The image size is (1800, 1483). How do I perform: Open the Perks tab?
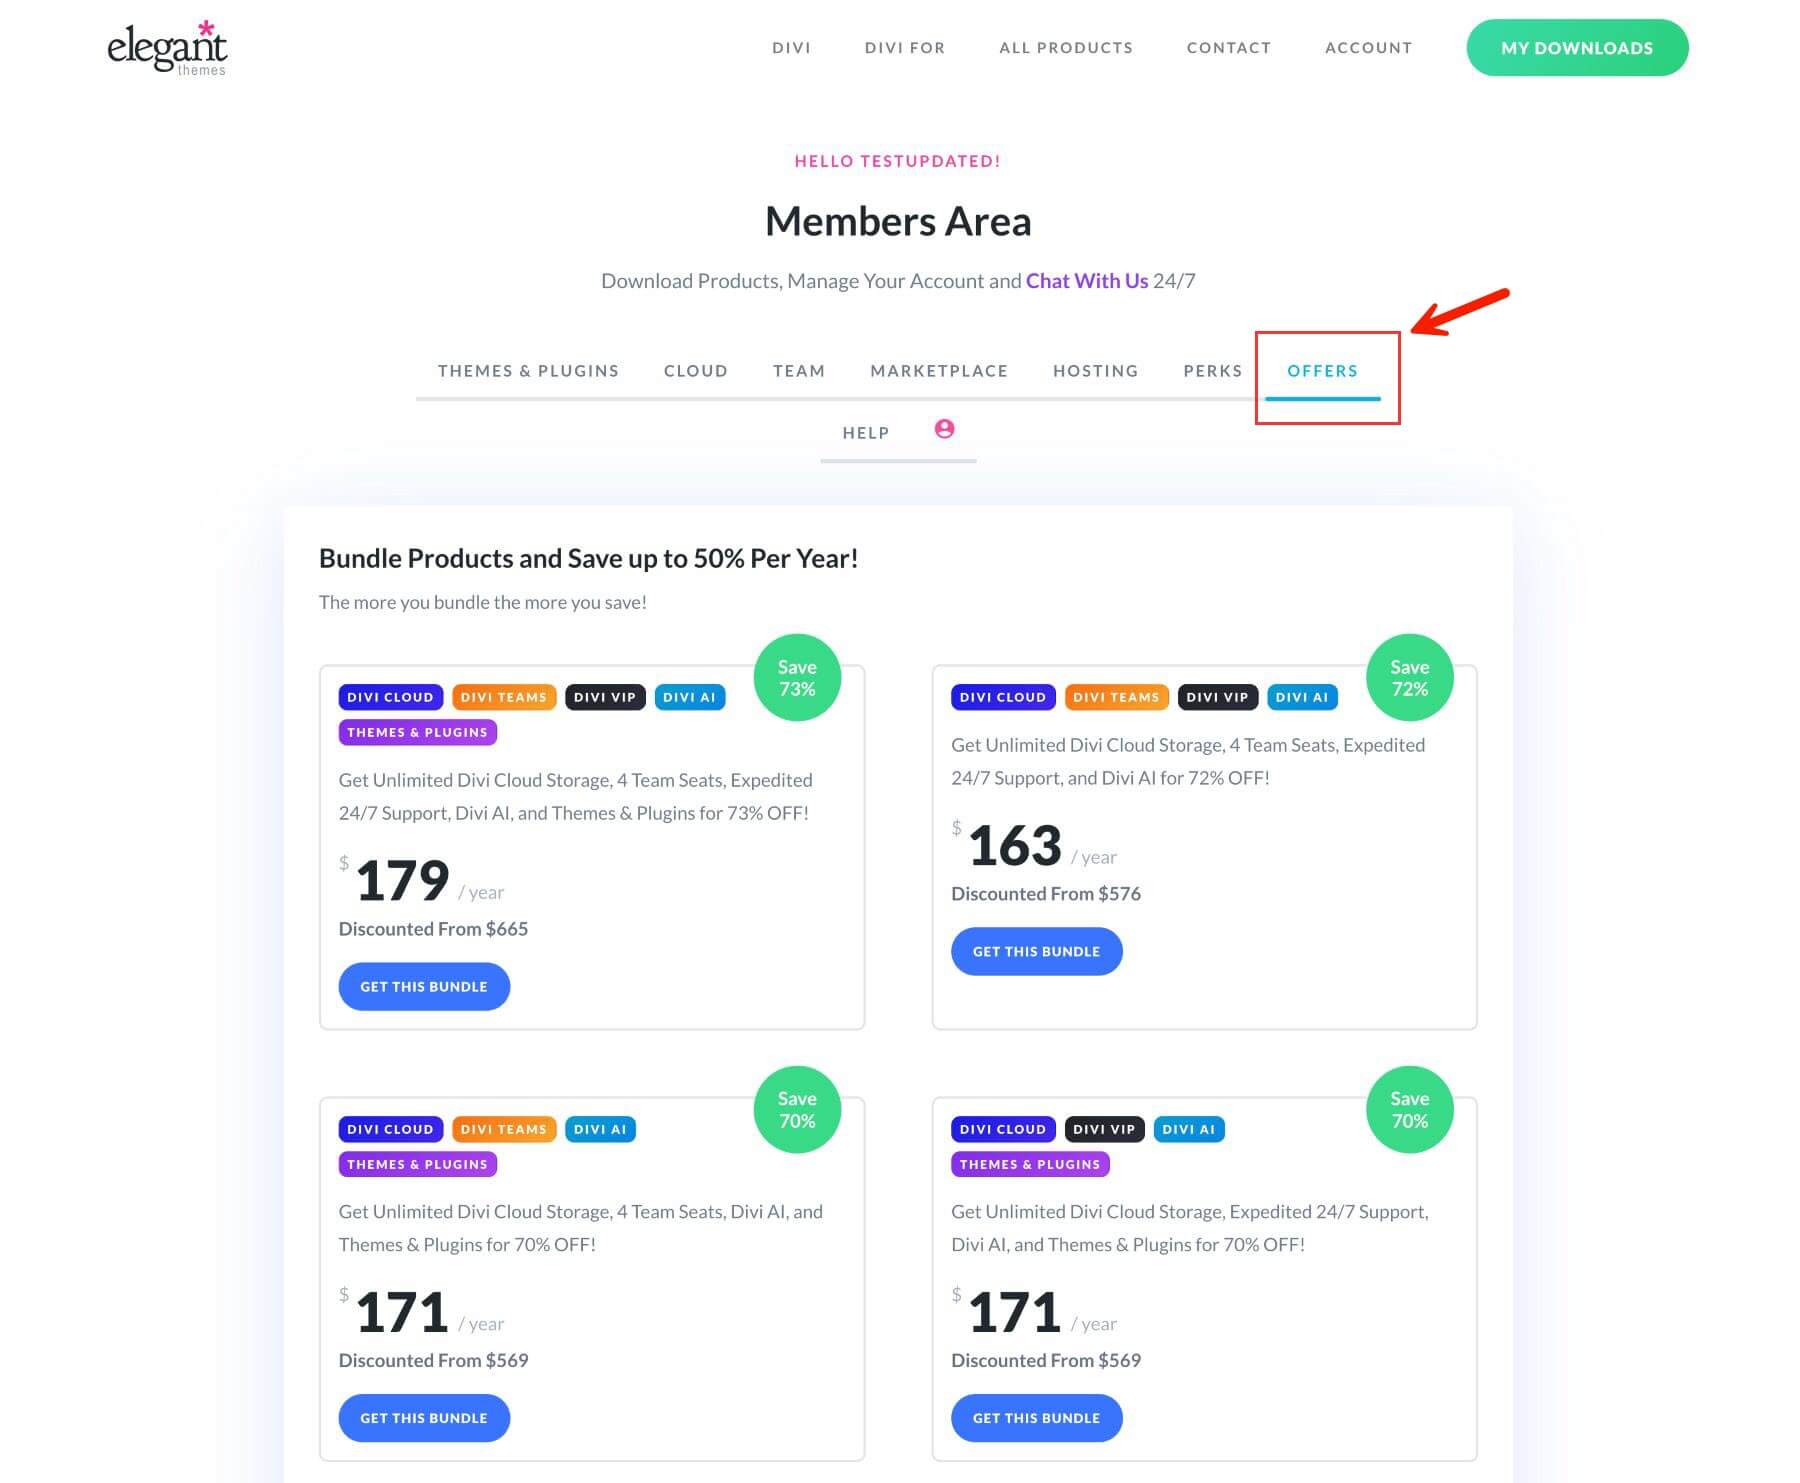1213,371
